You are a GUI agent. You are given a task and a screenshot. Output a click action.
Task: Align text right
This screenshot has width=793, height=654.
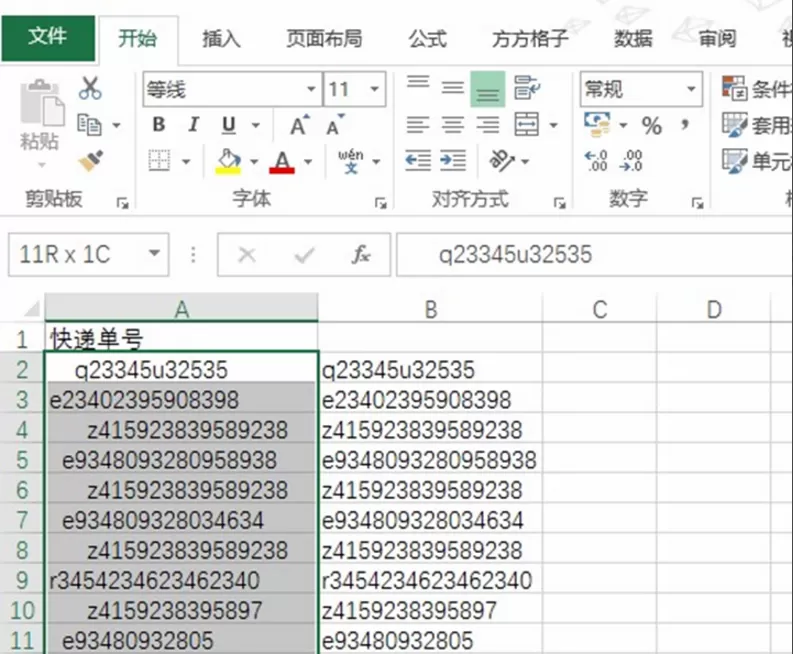(x=488, y=125)
